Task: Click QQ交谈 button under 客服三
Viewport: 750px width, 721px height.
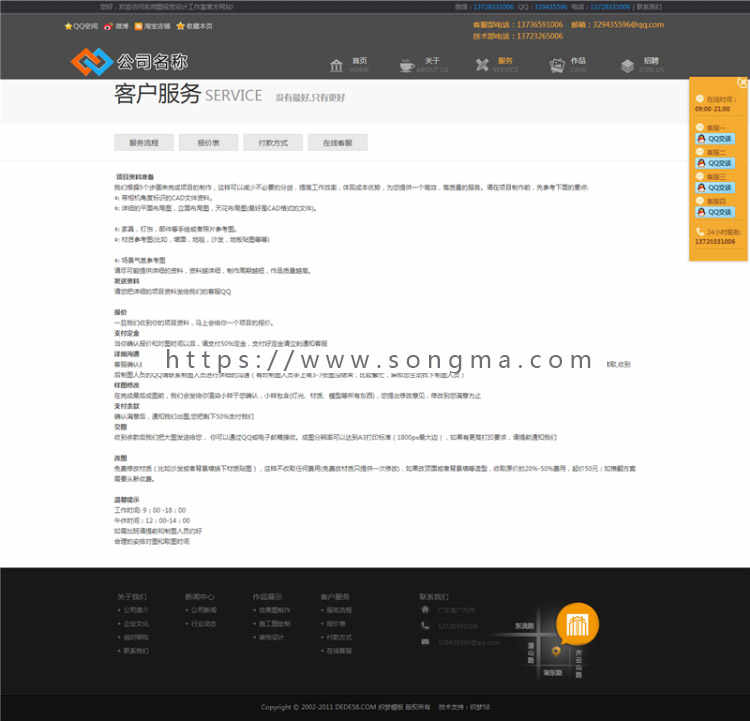Action: (x=715, y=188)
